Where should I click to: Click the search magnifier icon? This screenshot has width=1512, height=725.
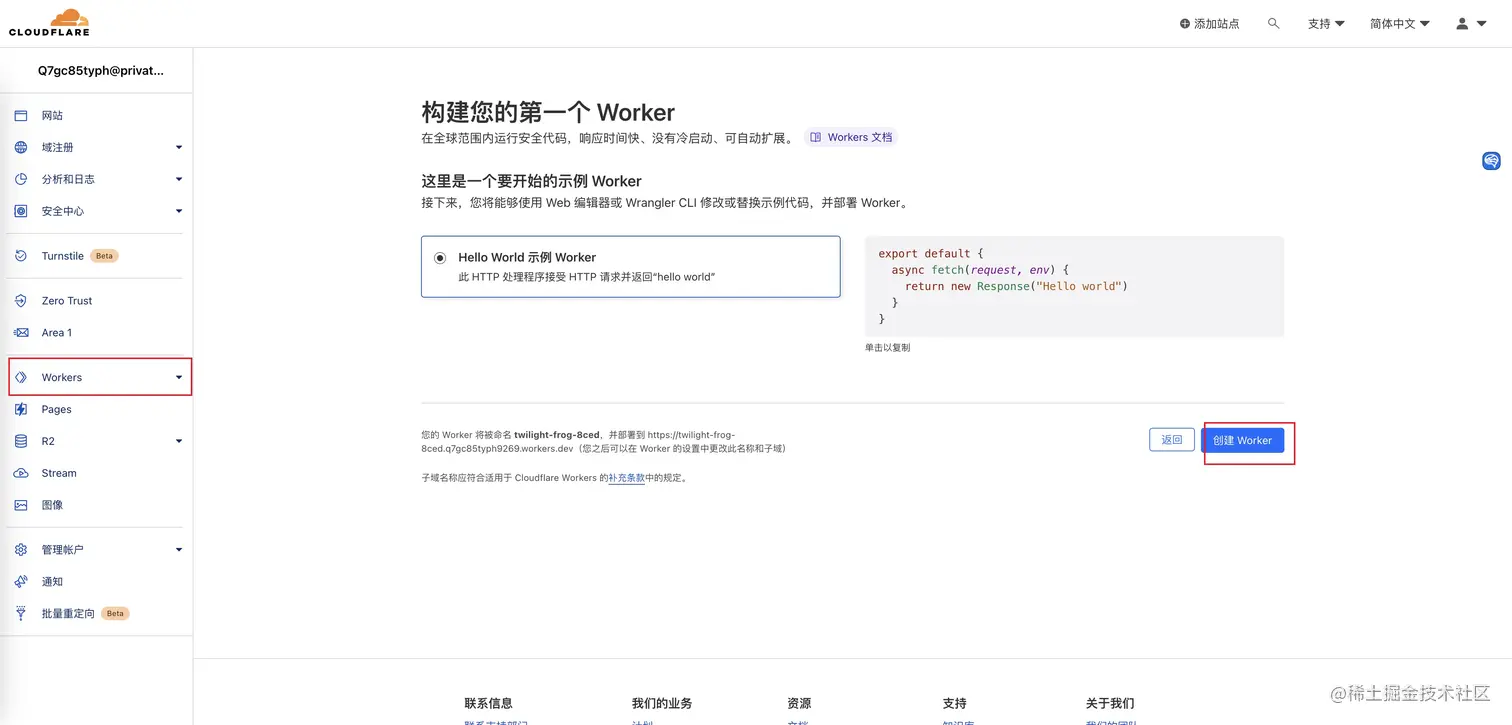(x=1273, y=22)
